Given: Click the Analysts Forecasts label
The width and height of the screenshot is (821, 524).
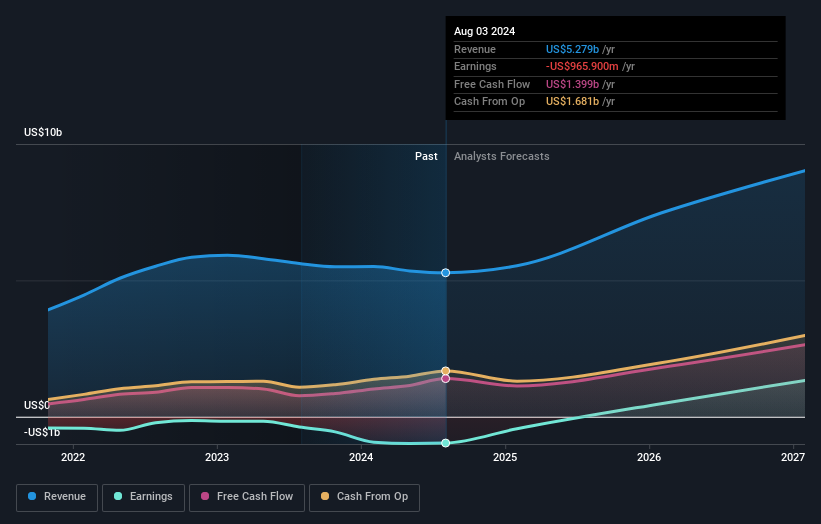Looking at the screenshot, I should (502, 156).
